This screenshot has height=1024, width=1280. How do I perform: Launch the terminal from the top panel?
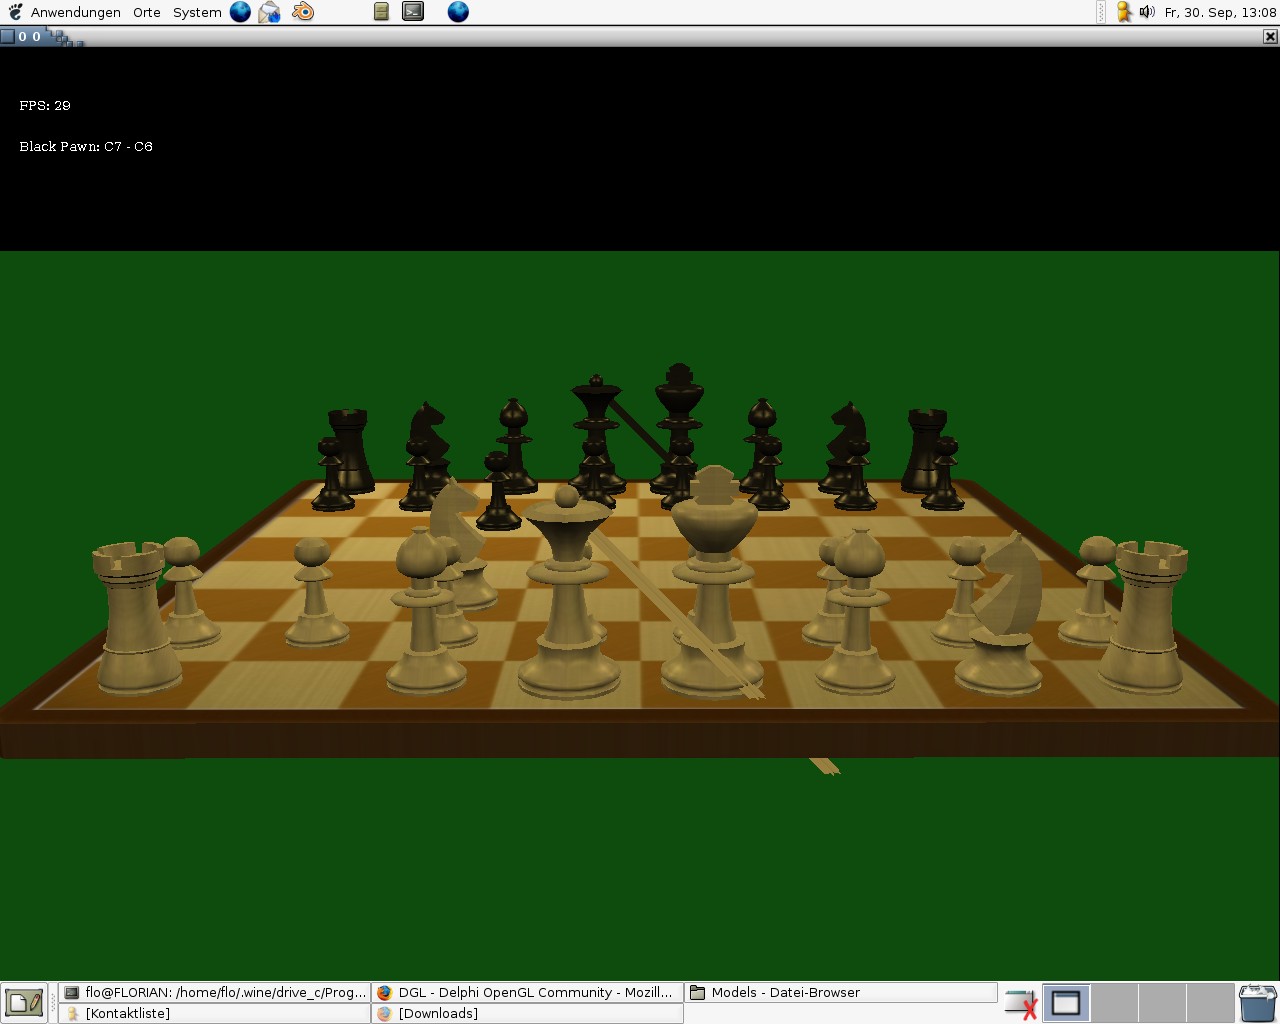click(413, 12)
